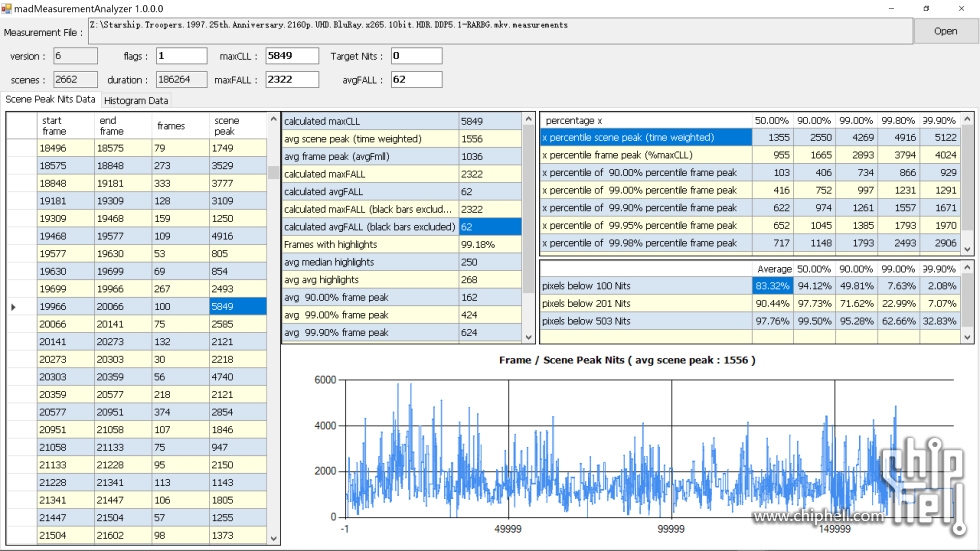Switch to Histogram Data tab
This screenshot has height=551, width=980.
136,100
